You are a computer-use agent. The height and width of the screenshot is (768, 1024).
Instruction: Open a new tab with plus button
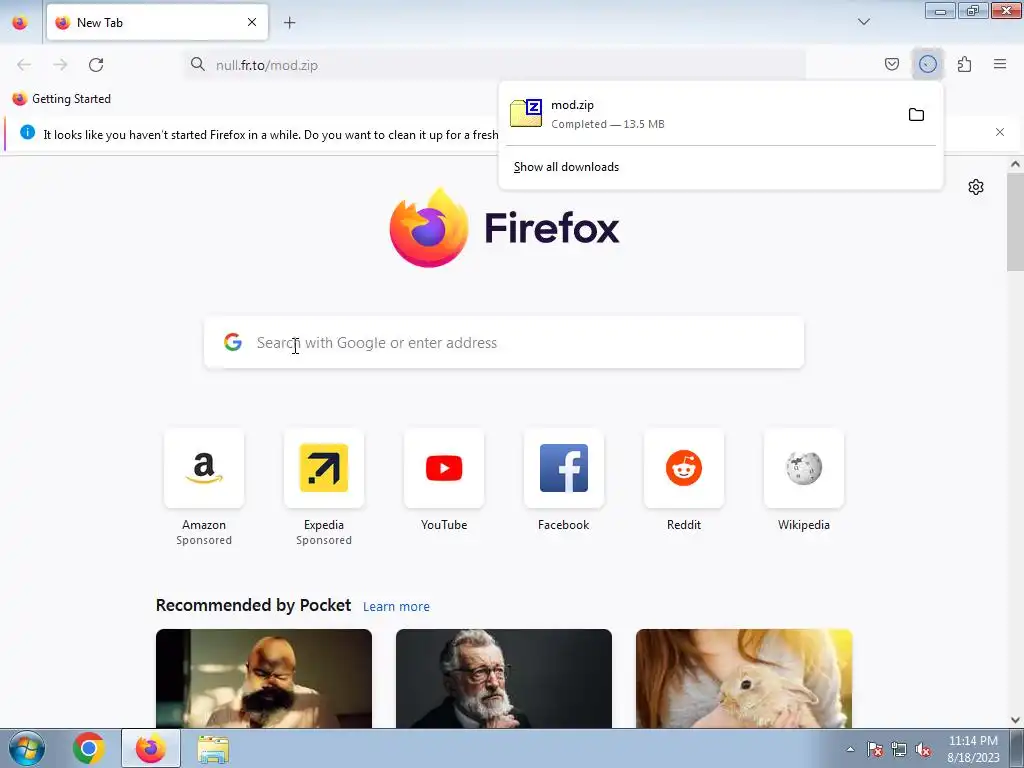[x=289, y=22]
